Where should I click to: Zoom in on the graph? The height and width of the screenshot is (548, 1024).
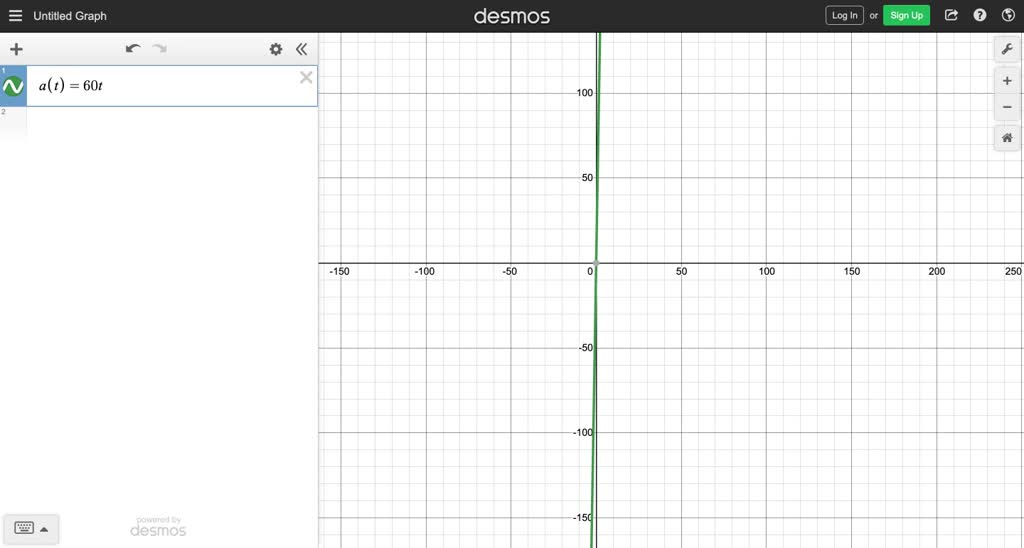click(x=1006, y=81)
